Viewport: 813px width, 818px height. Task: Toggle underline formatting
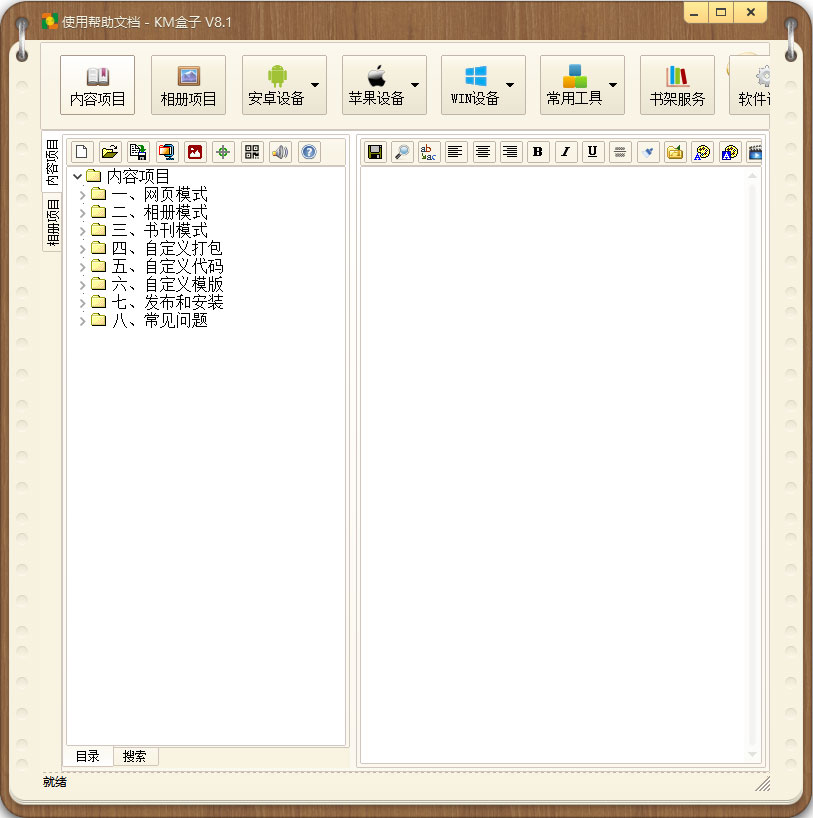tap(593, 152)
